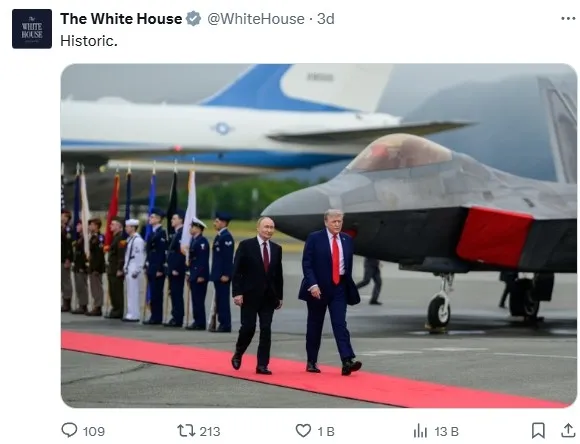Click the views count beside the chart icon

point(446,431)
